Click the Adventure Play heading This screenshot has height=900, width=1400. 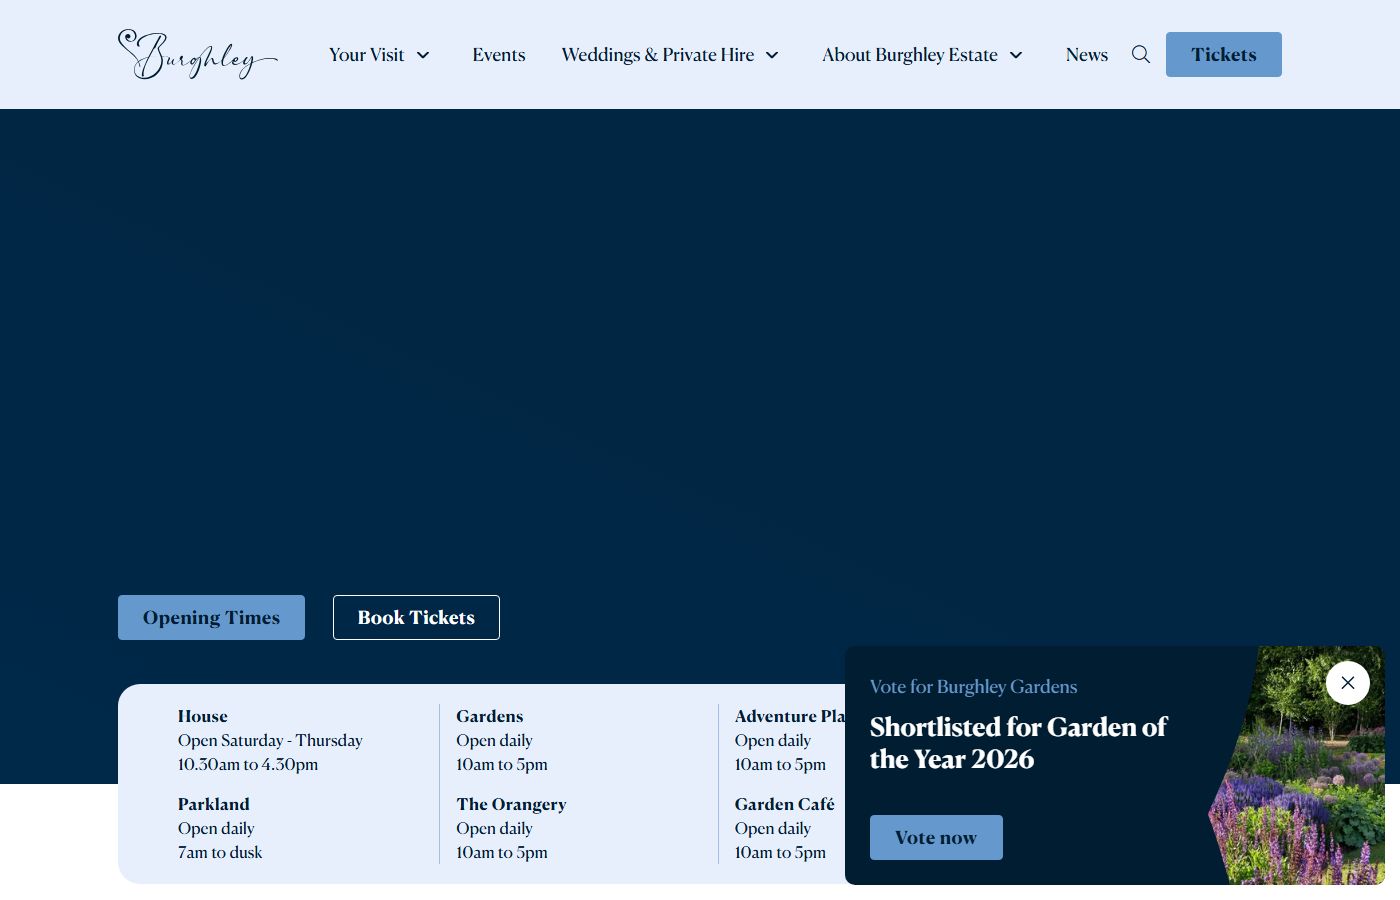coord(790,716)
